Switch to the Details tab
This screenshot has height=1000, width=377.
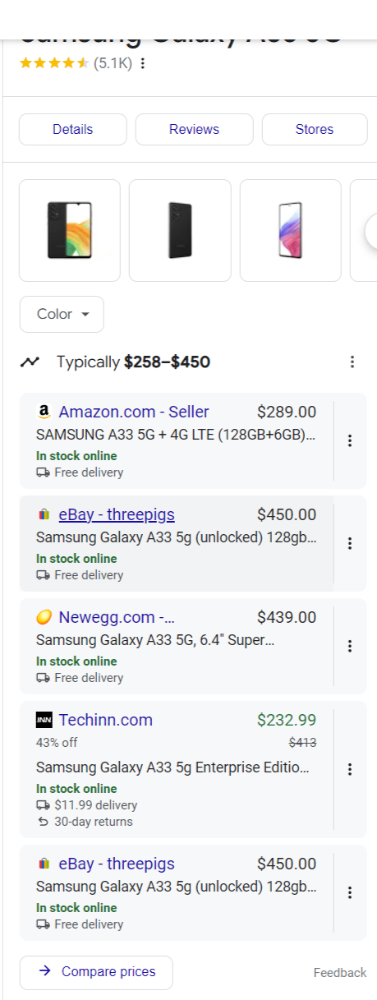pyautogui.click(x=73, y=129)
